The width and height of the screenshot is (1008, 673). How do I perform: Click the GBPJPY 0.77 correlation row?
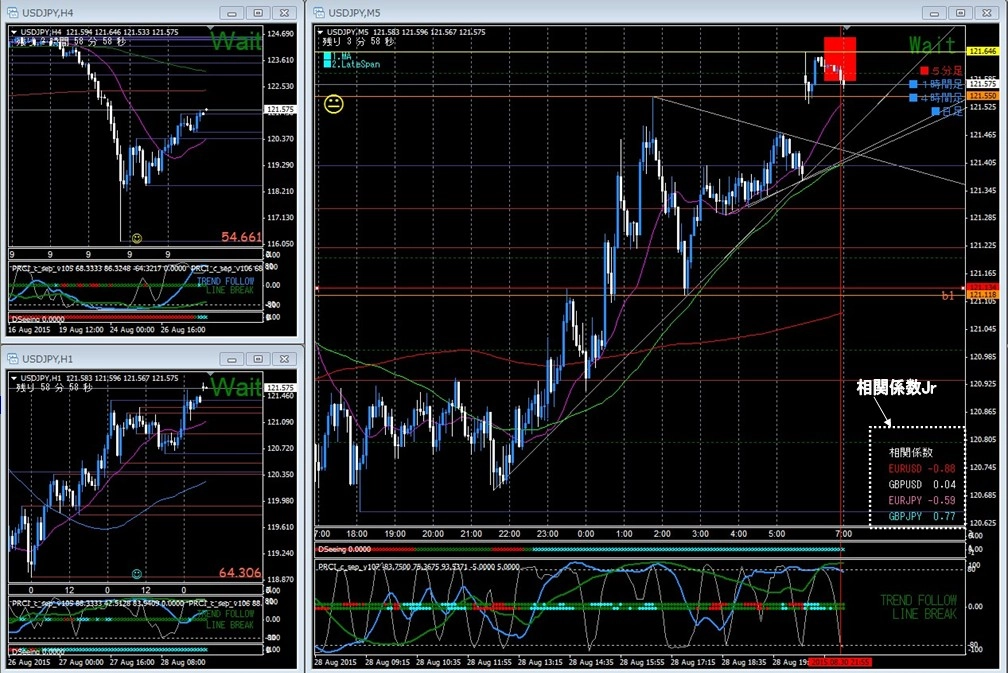coord(922,516)
